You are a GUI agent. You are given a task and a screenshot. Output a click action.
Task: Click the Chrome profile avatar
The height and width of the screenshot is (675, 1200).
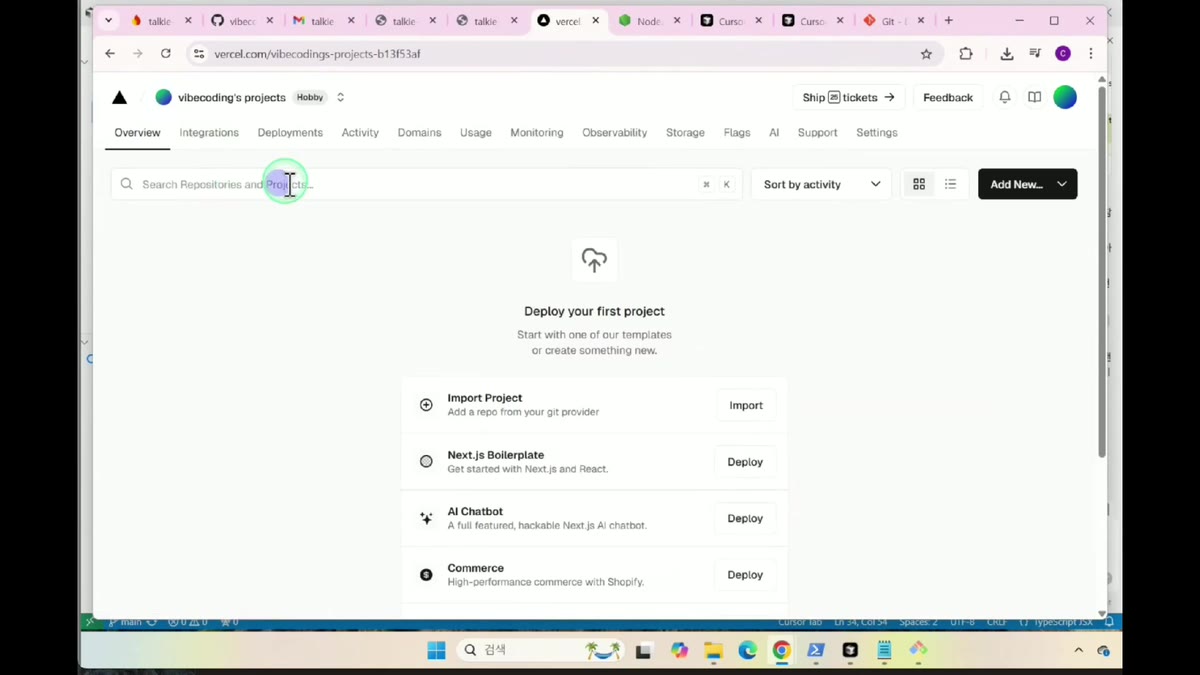(1063, 54)
